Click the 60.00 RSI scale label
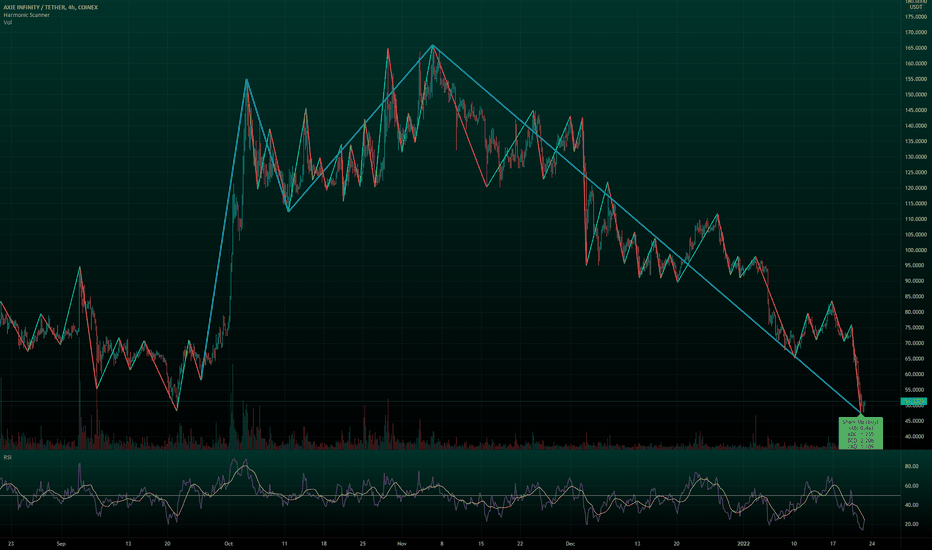Viewport: 932px width, 550px height. click(912, 486)
